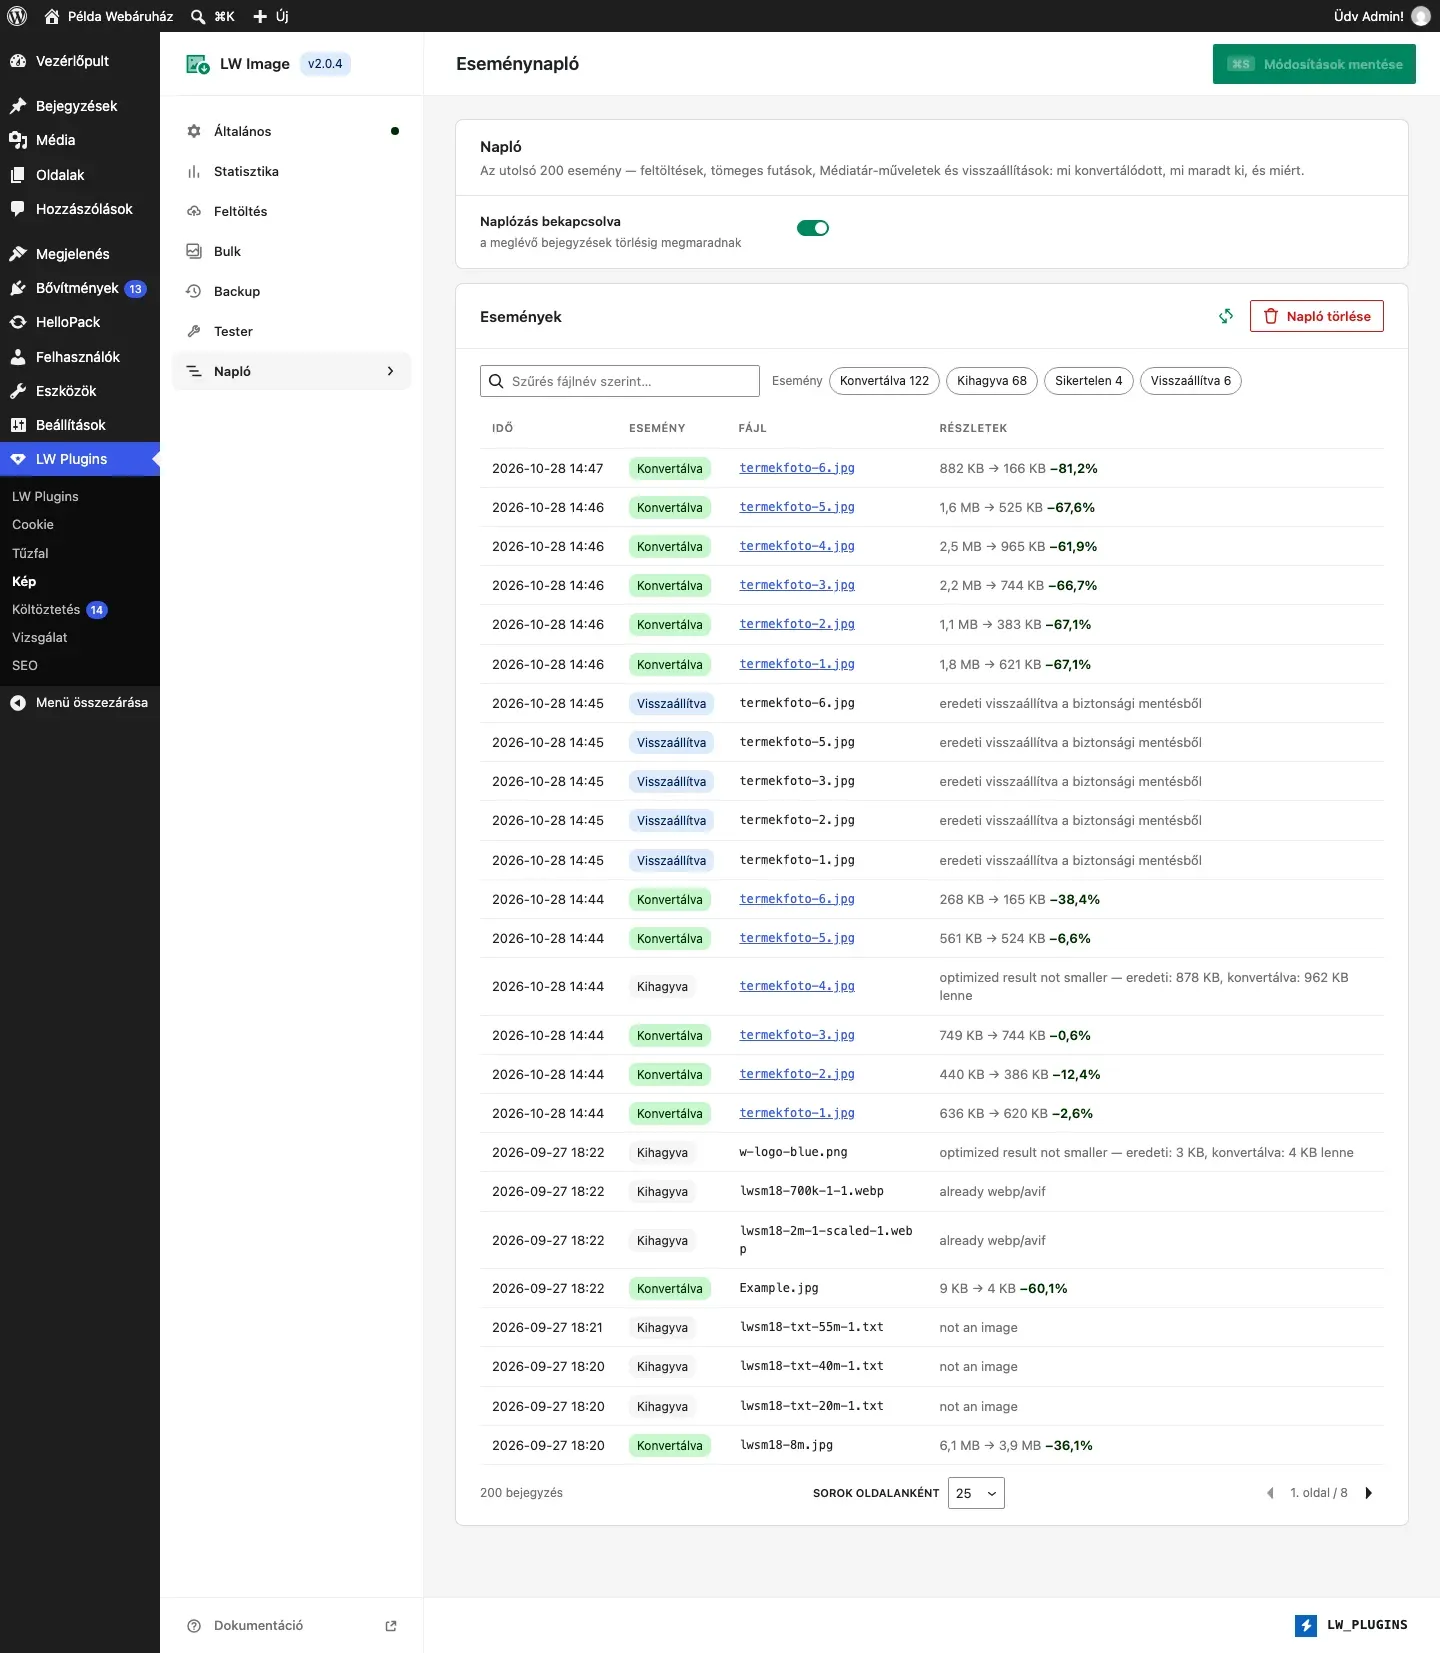
Task: Click the Bulk images icon
Action: click(x=194, y=251)
